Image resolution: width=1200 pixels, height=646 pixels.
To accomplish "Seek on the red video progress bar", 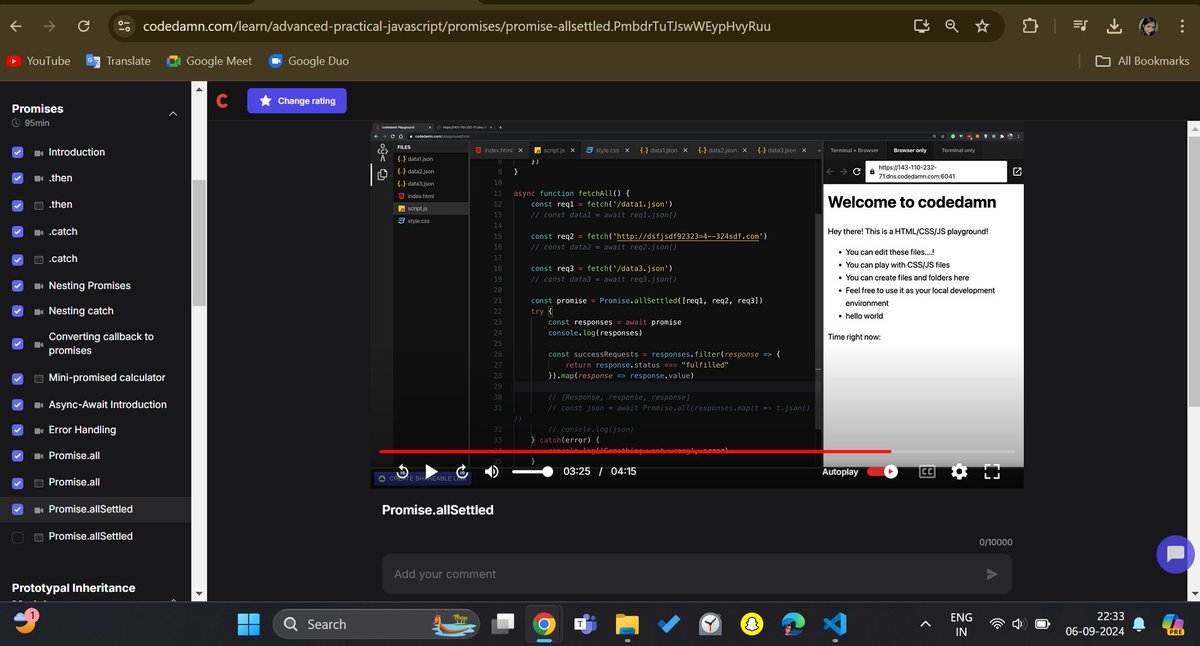I will 697,451.
